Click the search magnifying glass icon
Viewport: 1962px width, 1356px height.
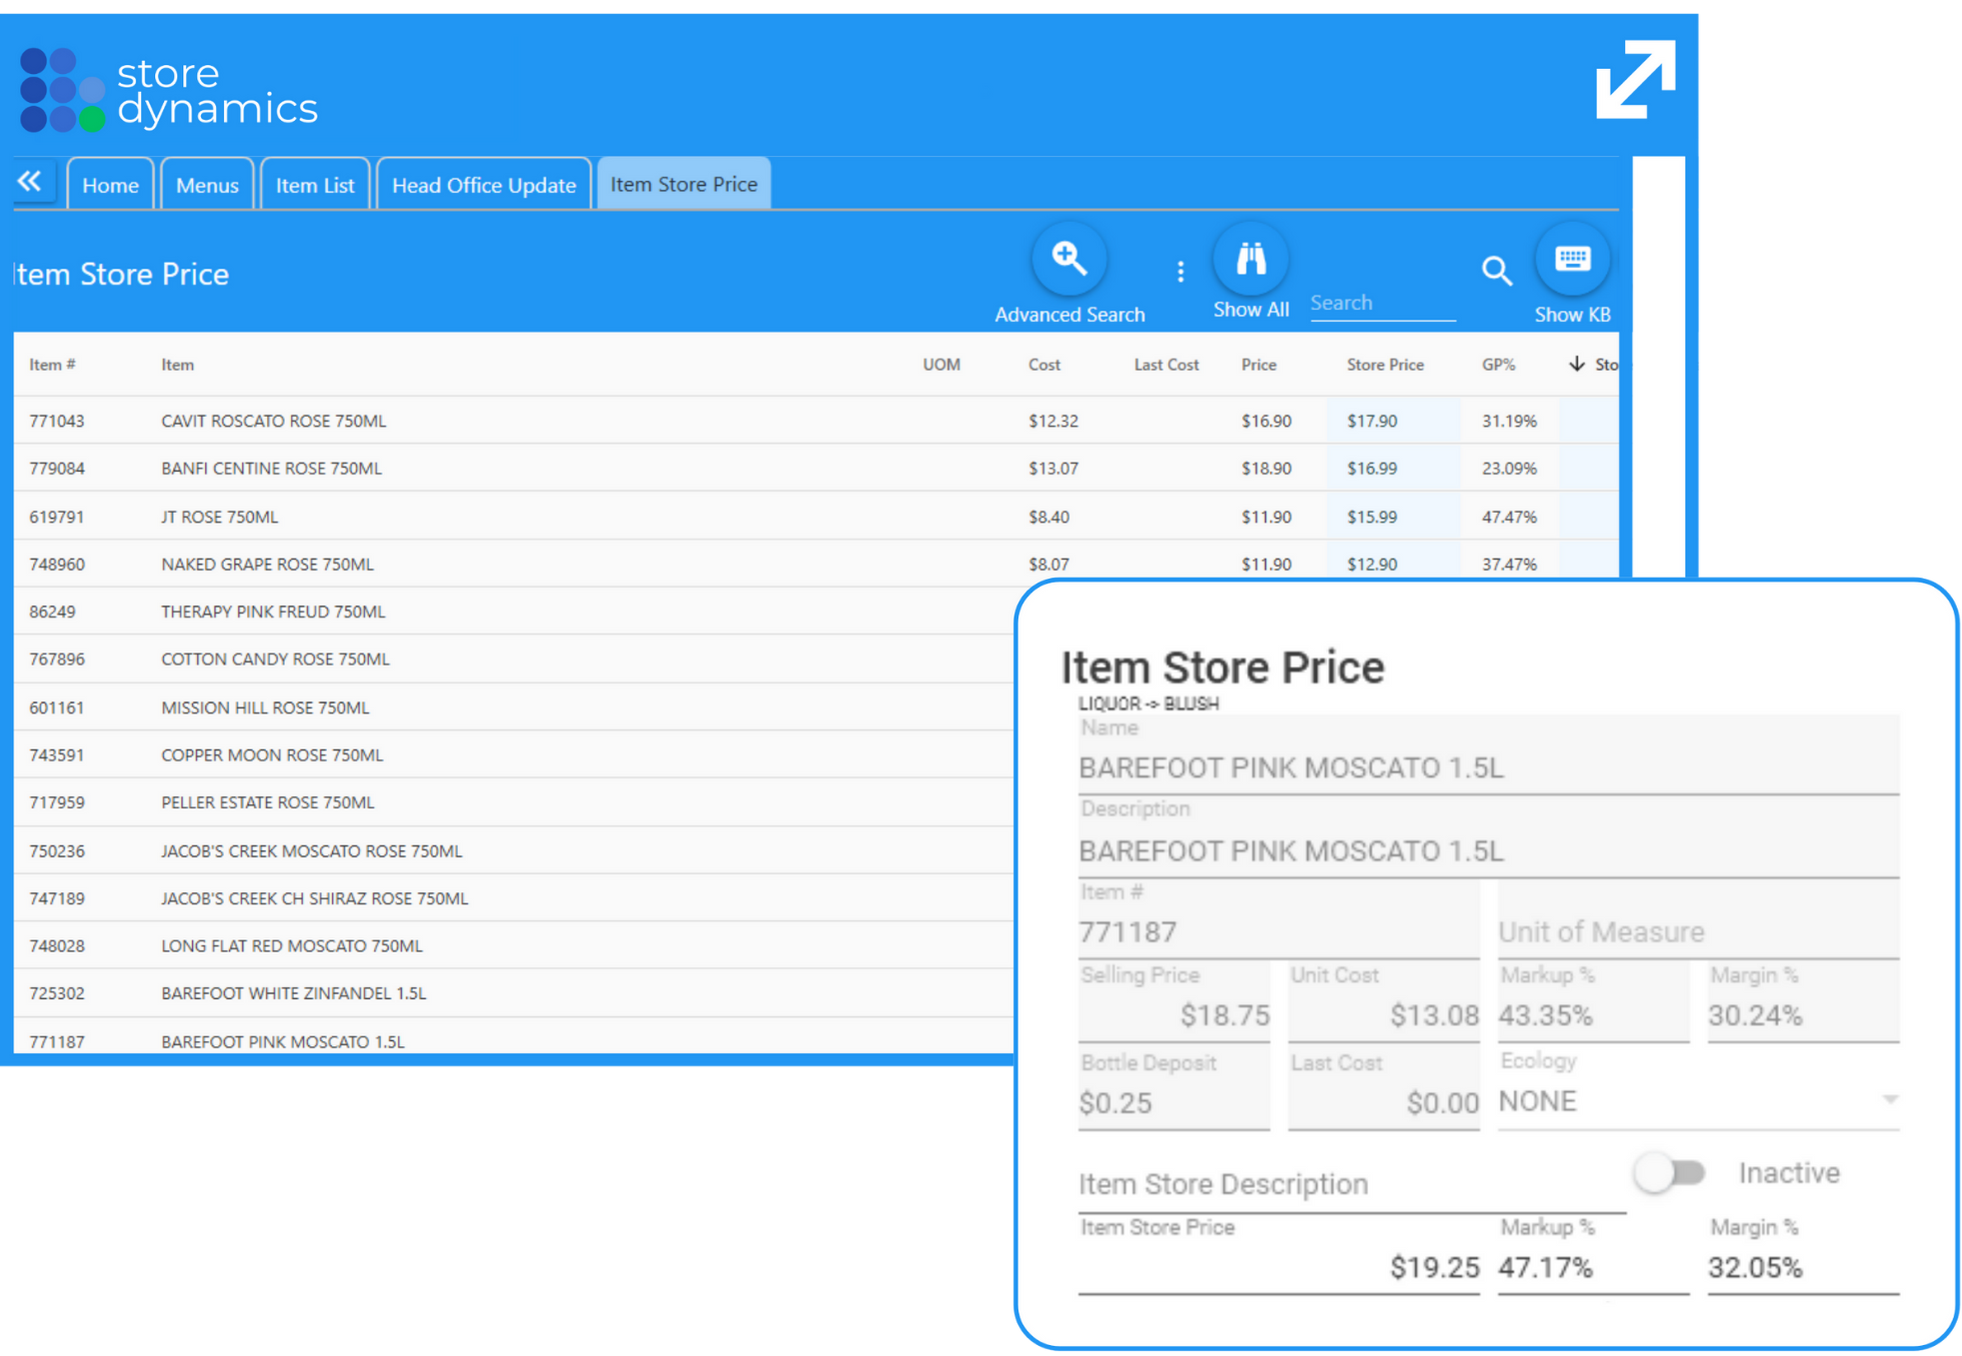1496,271
